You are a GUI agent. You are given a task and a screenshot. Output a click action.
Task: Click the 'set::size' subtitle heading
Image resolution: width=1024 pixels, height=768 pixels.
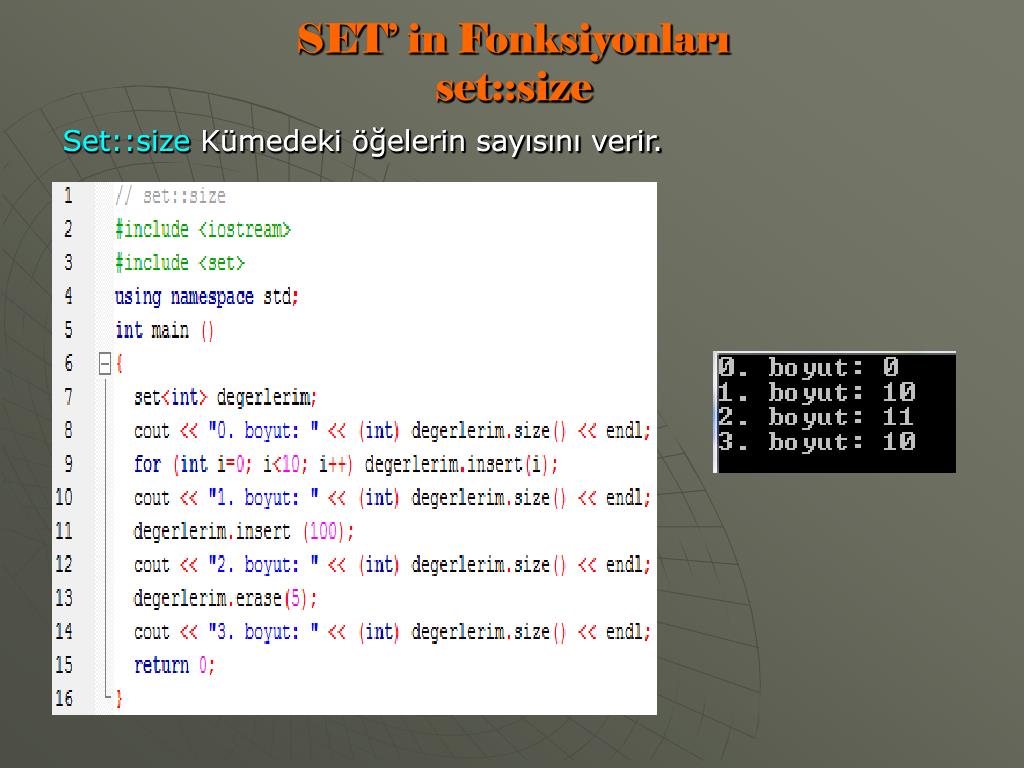pyautogui.click(x=514, y=87)
